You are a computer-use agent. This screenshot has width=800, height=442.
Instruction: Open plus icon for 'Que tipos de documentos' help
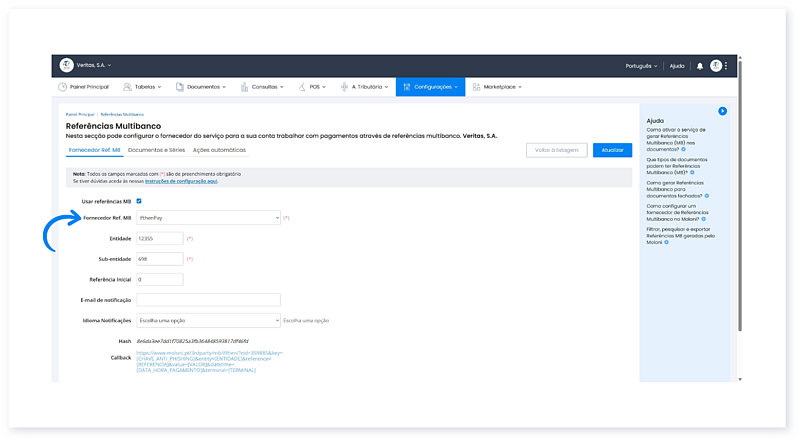point(692,173)
